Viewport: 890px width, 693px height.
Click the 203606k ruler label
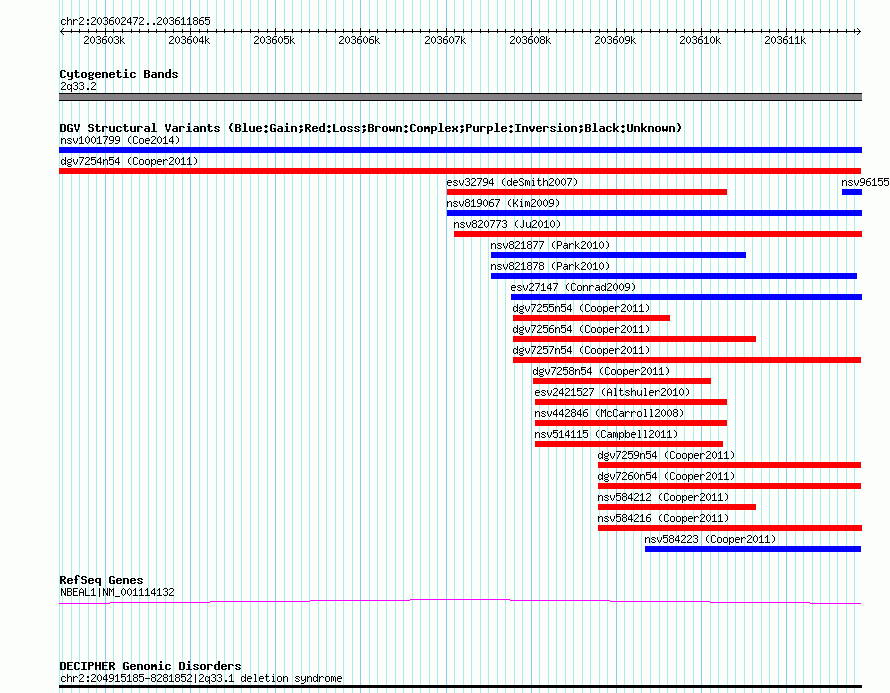359,40
